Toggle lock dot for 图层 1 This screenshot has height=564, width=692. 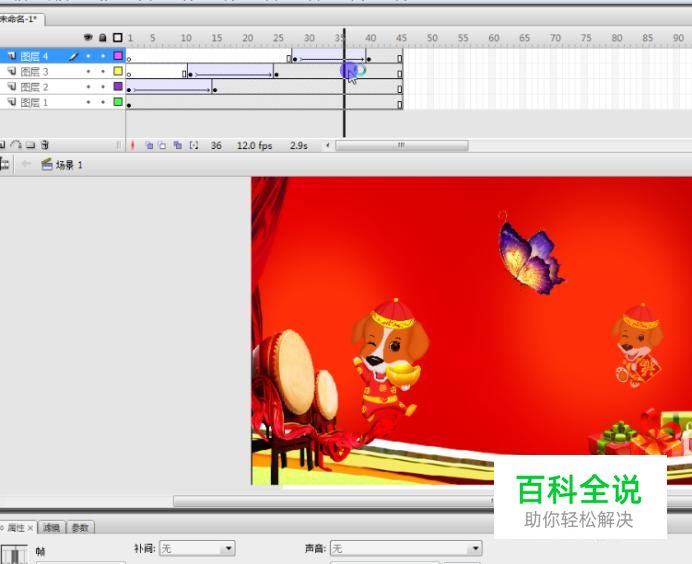click(x=103, y=102)
